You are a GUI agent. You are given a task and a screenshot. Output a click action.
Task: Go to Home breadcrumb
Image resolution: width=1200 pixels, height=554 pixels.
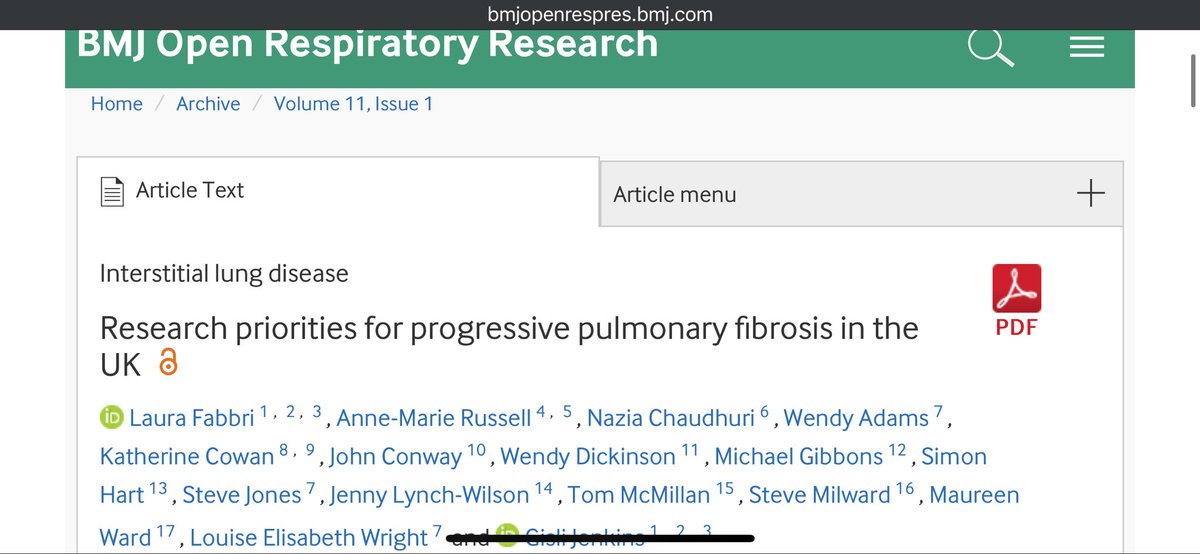[117, 104]
